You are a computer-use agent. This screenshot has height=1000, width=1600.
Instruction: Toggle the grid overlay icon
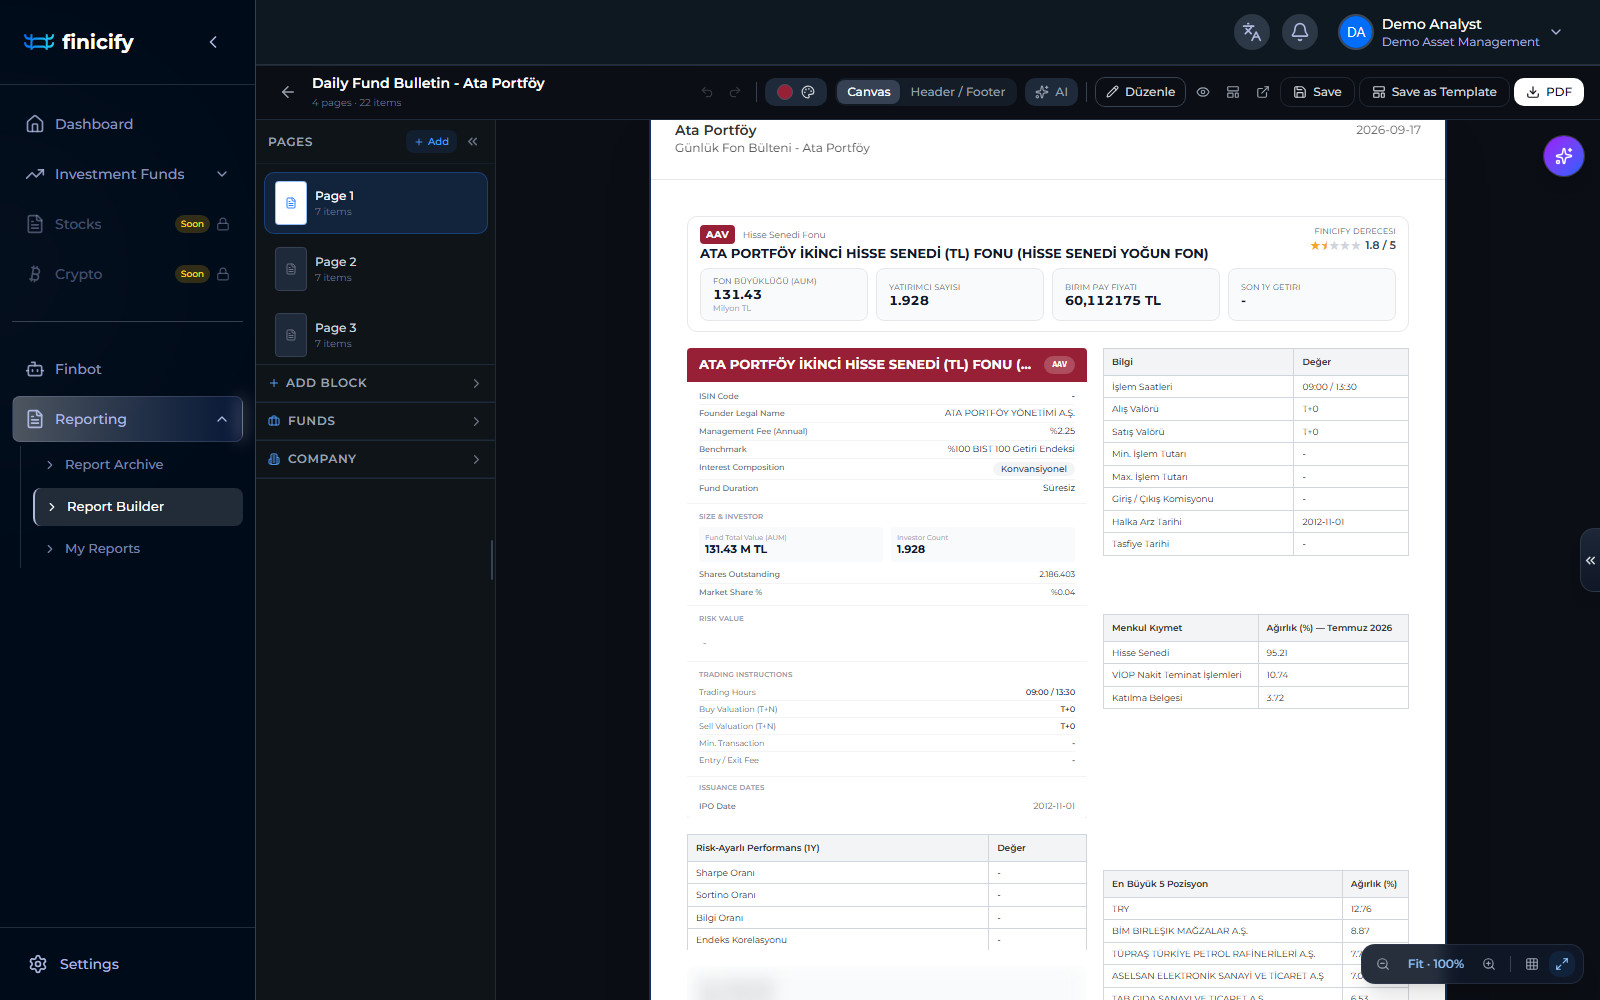coord(1532,964)
